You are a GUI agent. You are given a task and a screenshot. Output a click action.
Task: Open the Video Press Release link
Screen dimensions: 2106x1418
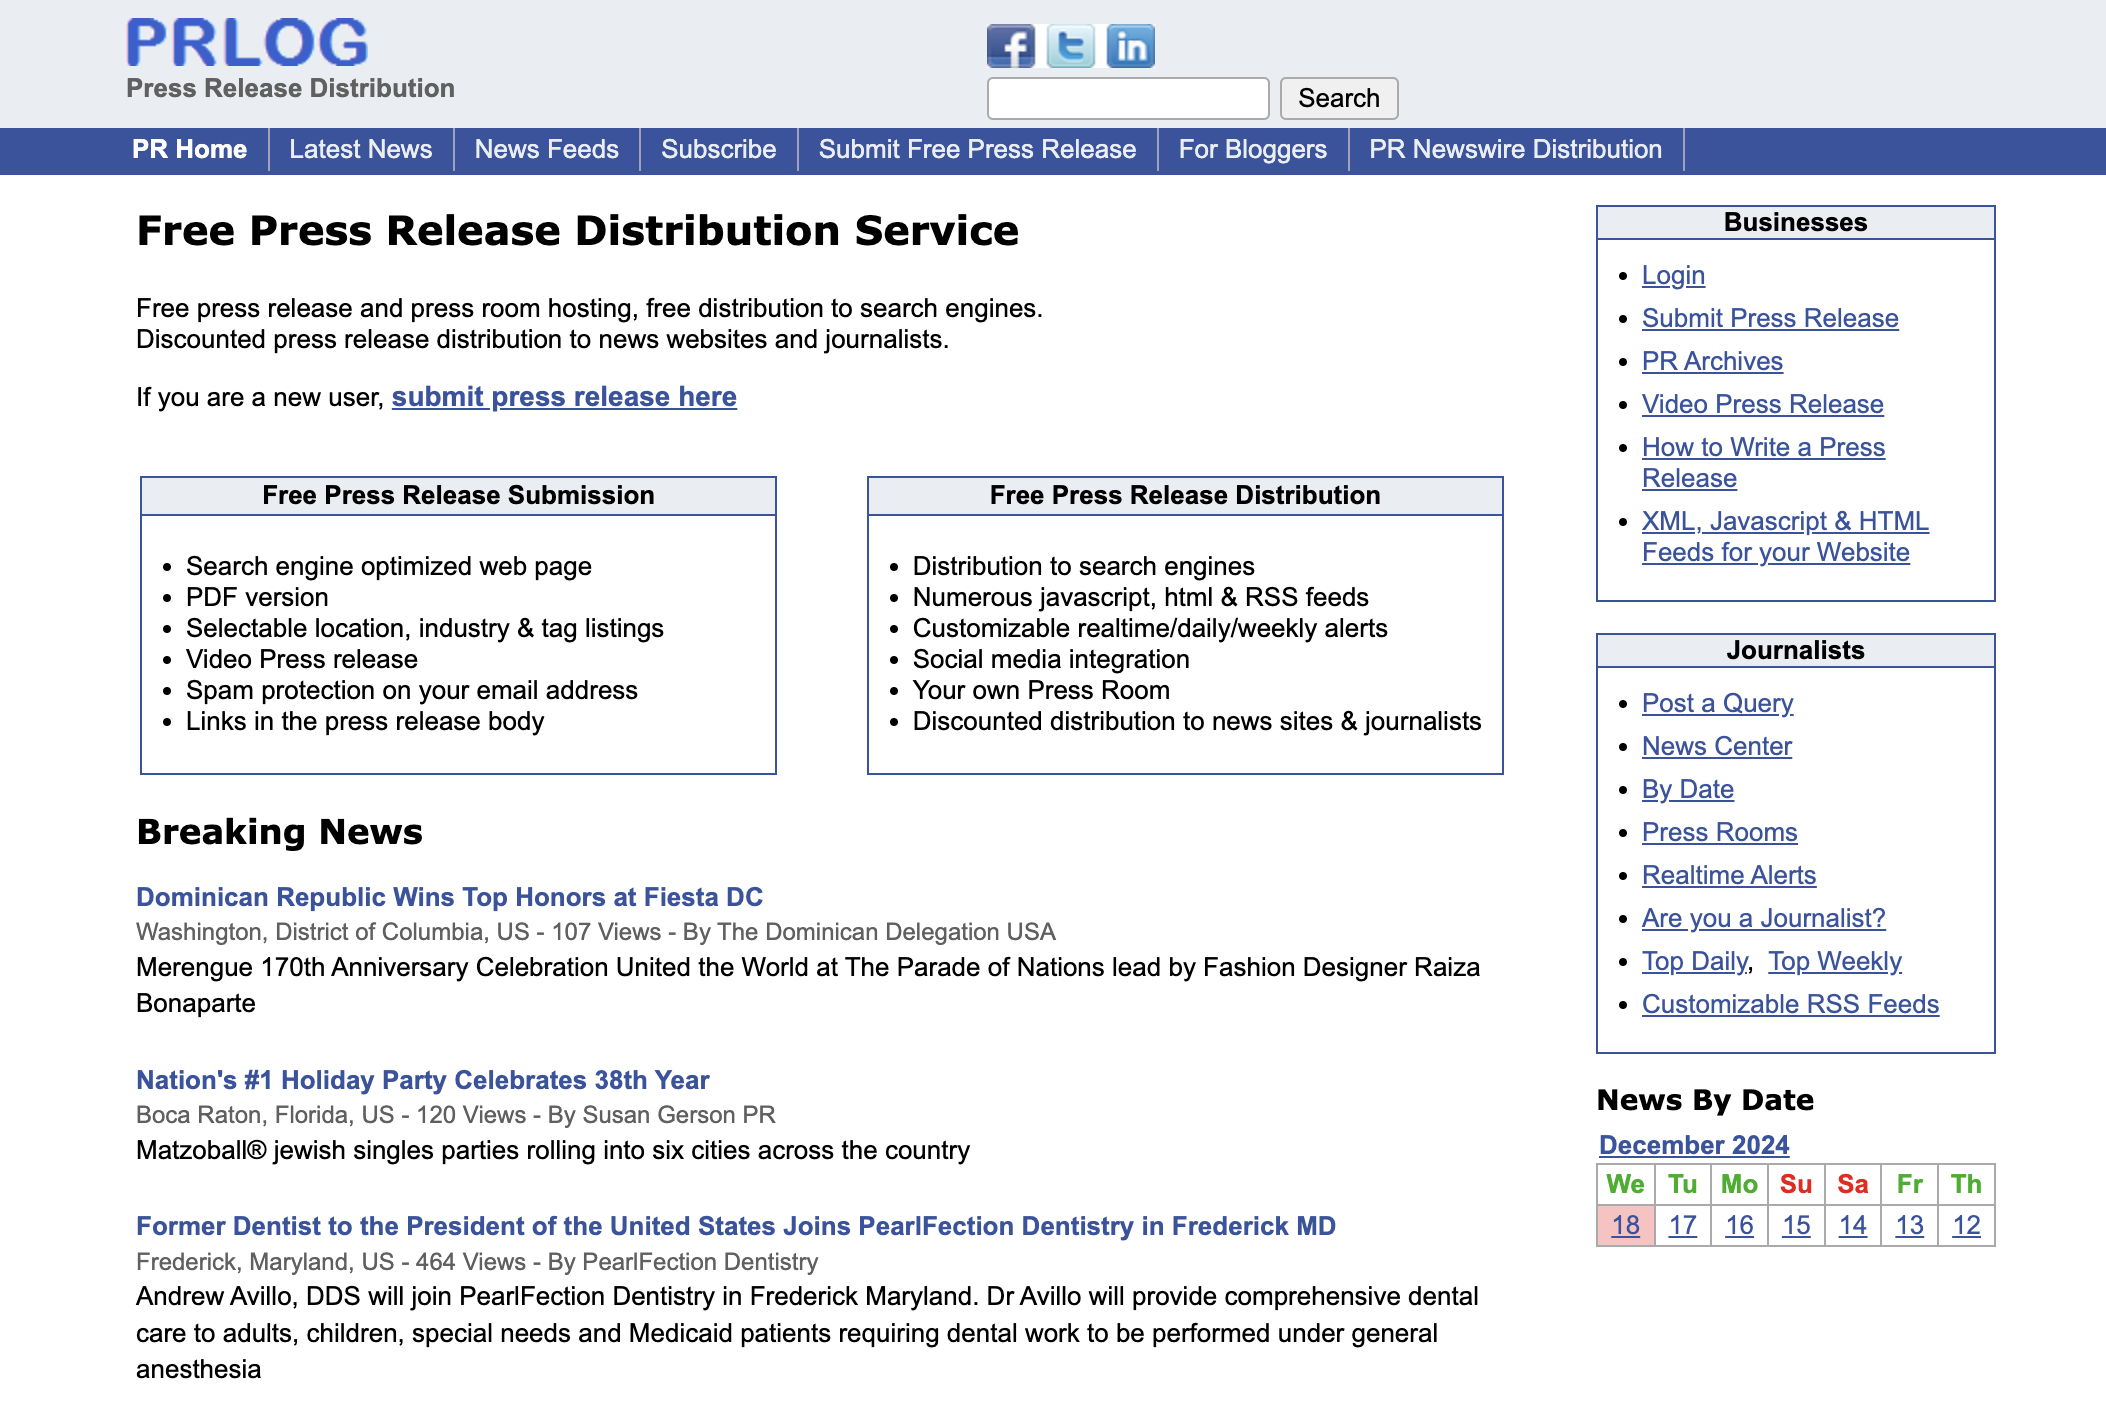pyautogui.click(x=1762, y=404)
